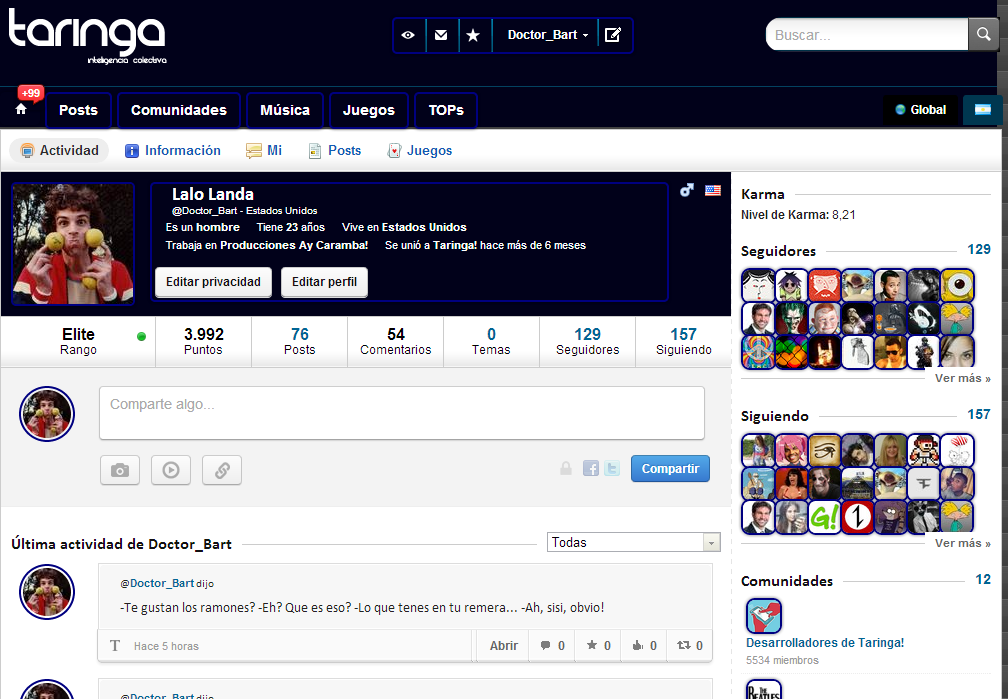Switch to the Posts profile tab

pos(335,150)
